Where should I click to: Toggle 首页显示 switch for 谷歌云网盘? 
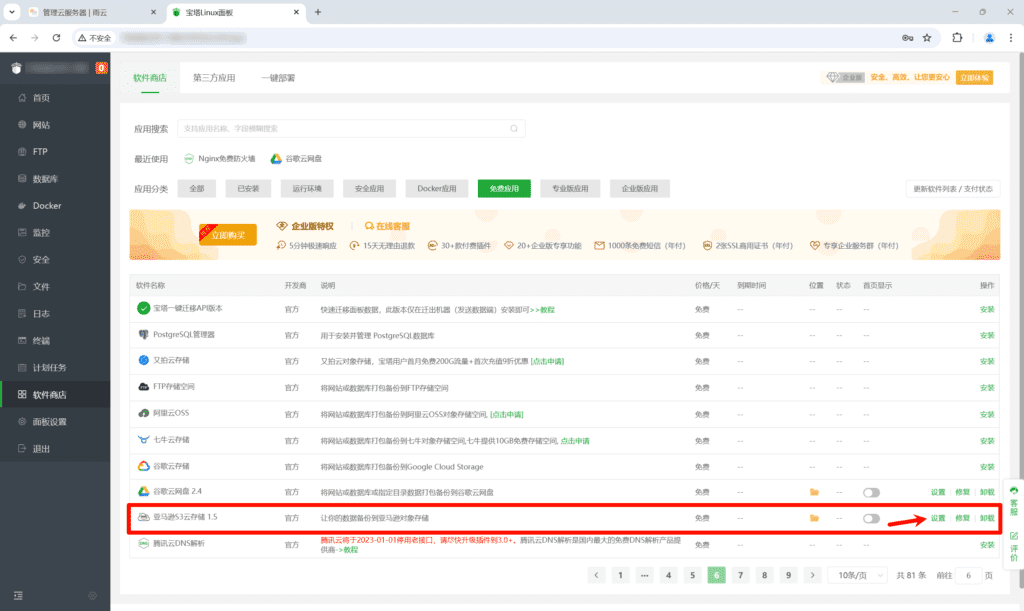tap(871, 492)
